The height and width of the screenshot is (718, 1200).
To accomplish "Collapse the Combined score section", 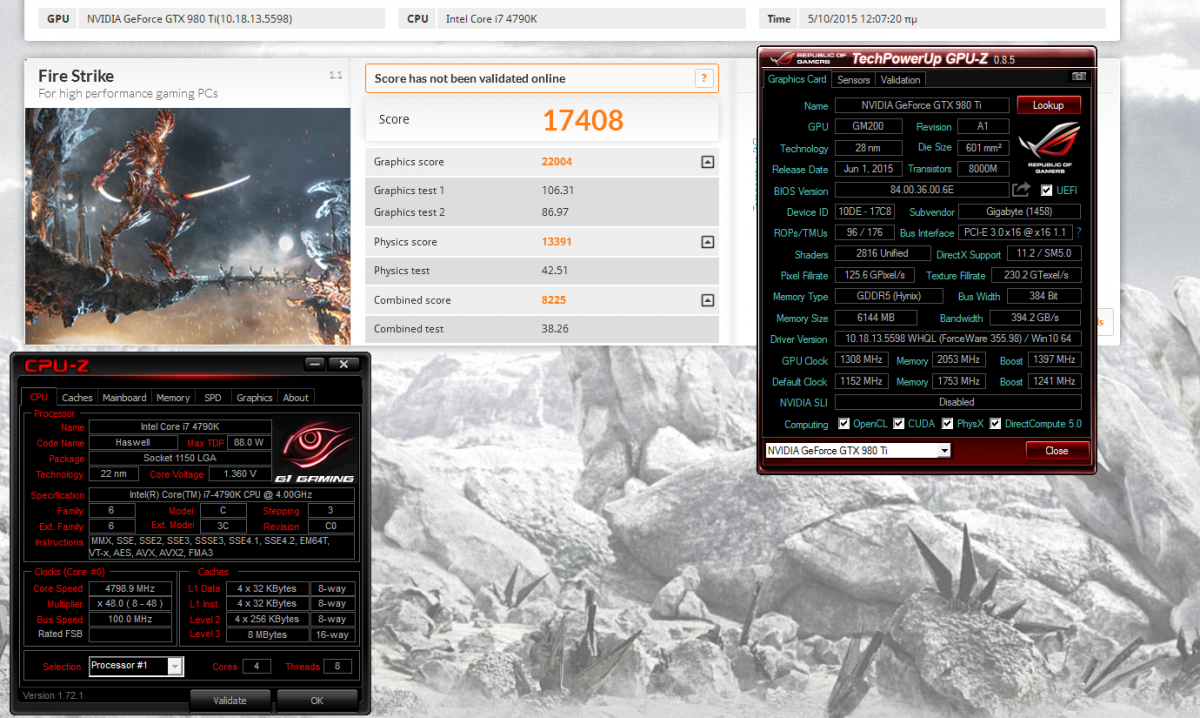I will (707, 300).
